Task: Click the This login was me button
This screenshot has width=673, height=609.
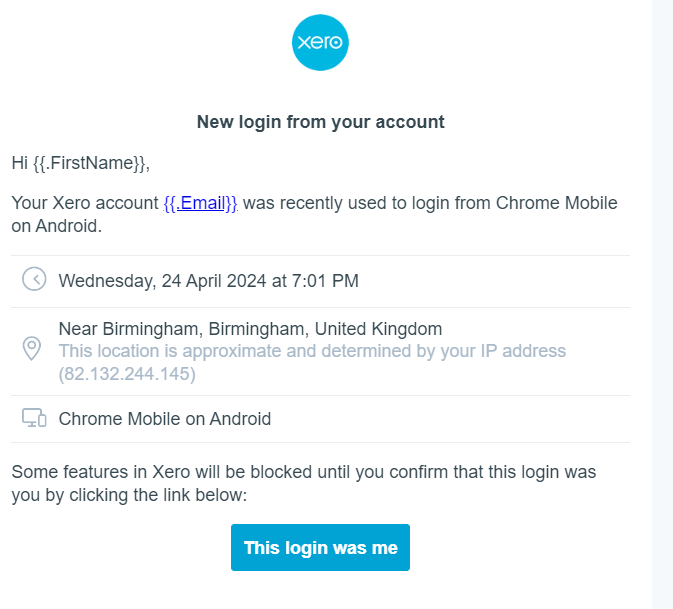Action: [320, 547]
